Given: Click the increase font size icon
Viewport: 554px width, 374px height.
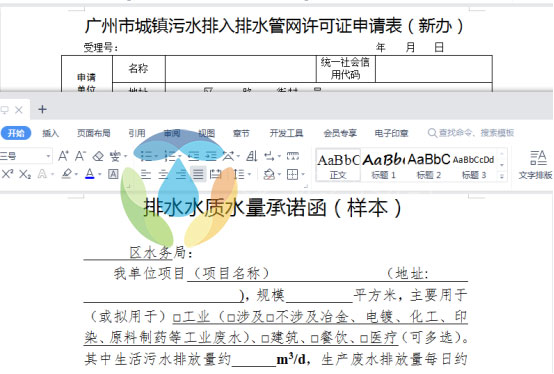Looking at the screenshot, I should click(x=63, y=156).
